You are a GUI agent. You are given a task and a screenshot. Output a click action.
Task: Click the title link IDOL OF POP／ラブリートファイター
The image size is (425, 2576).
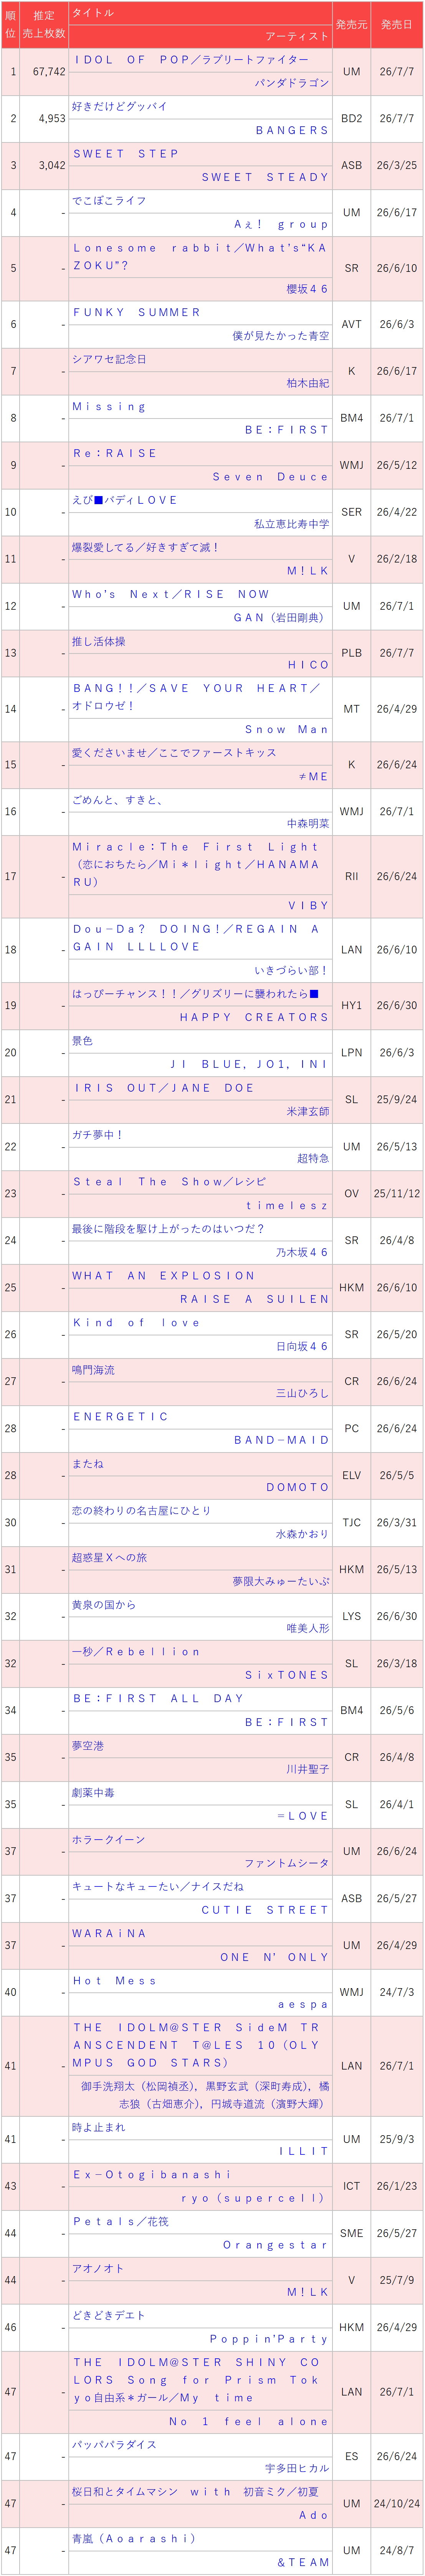tap(191, 60)
